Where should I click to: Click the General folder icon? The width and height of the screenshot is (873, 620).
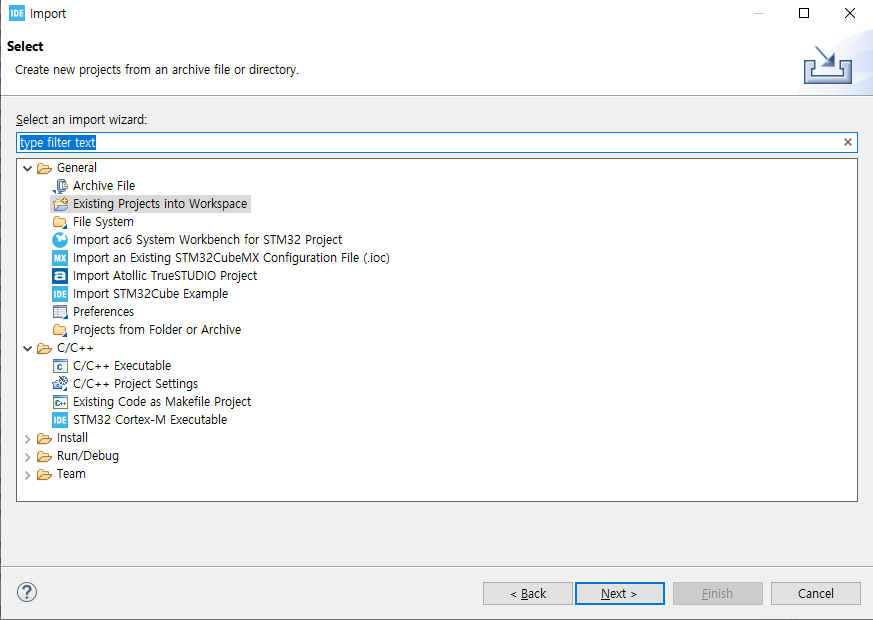tap(45, 168)
